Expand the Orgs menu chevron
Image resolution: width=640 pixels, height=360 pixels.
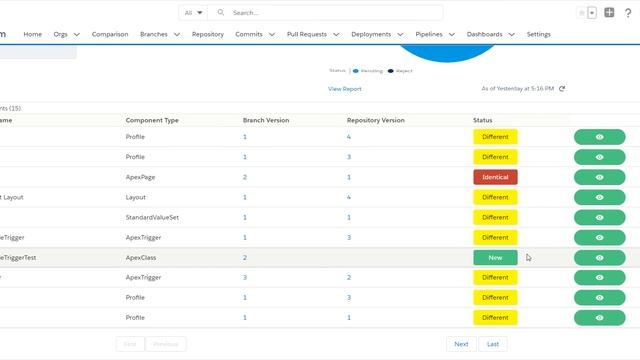click(77, 35)
